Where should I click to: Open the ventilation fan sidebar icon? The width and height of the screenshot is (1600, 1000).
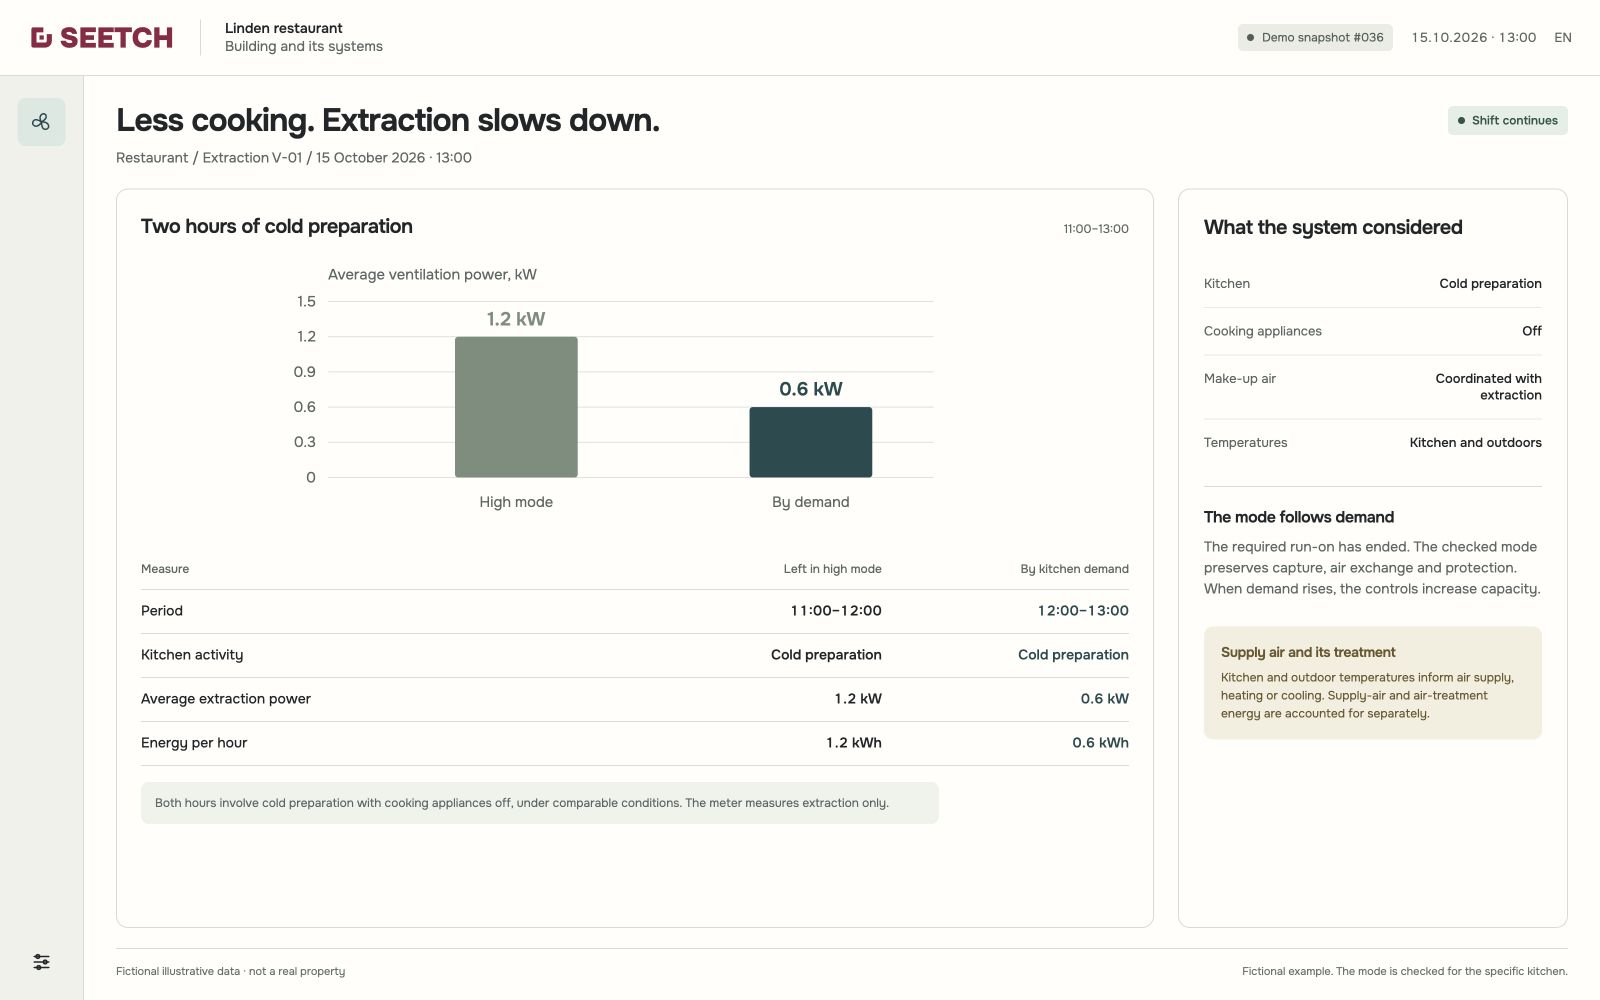tap(41, 122)
